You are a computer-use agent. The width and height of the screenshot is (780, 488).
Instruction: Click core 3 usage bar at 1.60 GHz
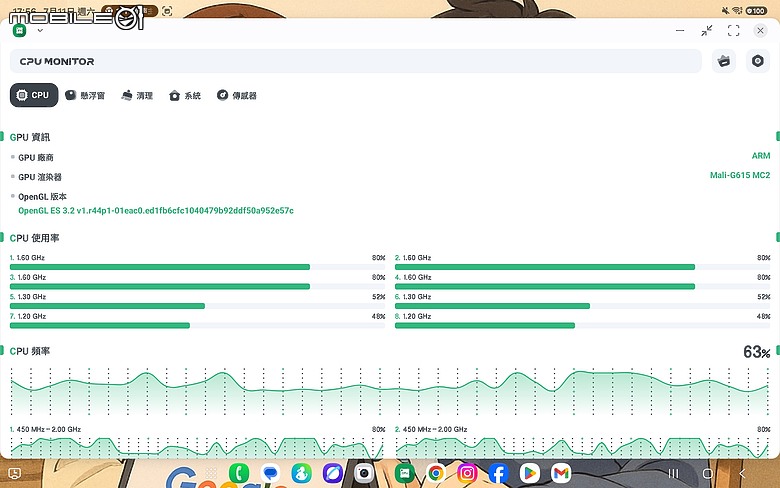(x=197, y=287)
